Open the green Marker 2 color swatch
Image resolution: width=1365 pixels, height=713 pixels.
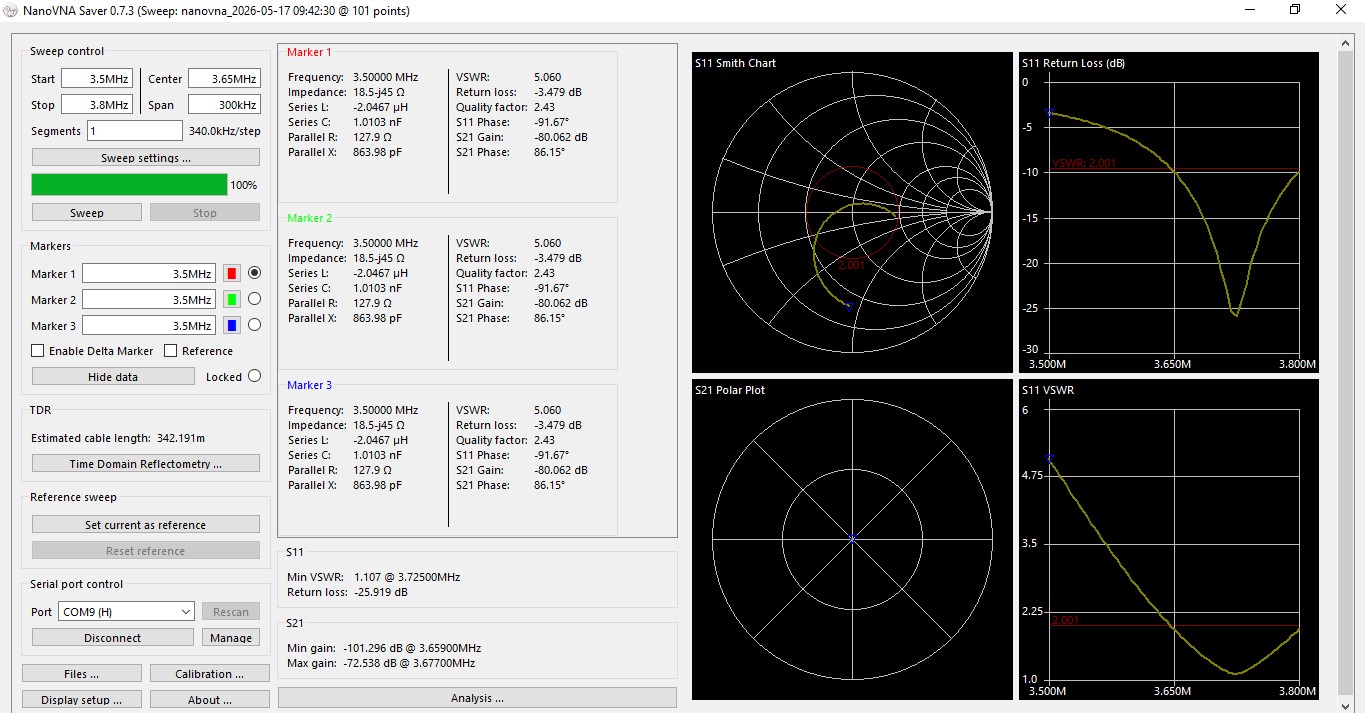tap(231, 299)
